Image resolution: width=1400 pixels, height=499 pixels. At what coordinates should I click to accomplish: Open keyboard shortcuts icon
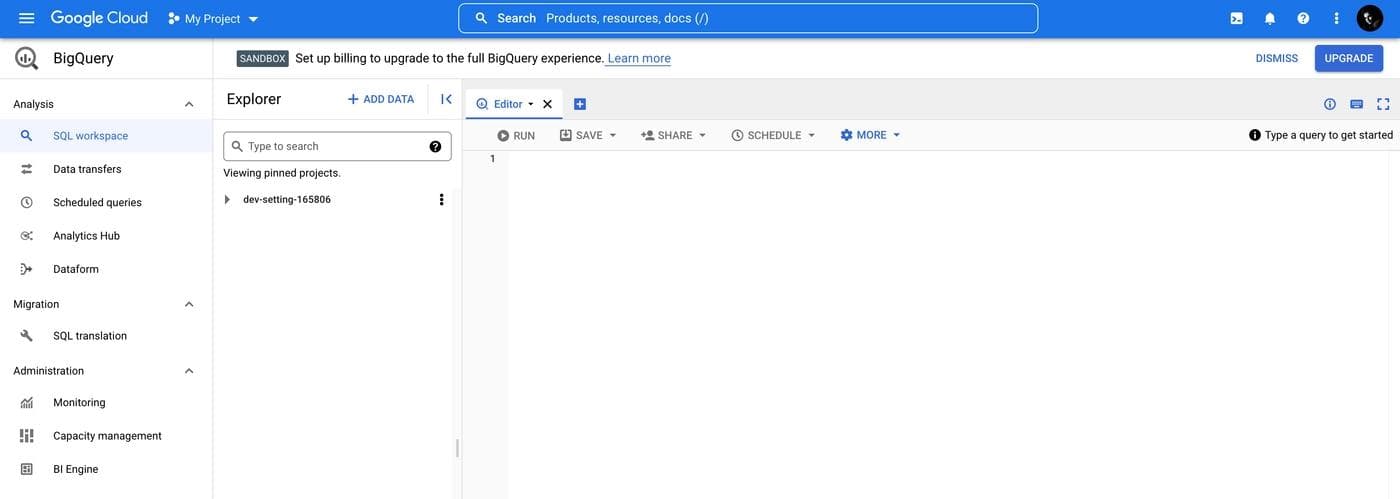pyautogui.click(x=1356, y=104)
